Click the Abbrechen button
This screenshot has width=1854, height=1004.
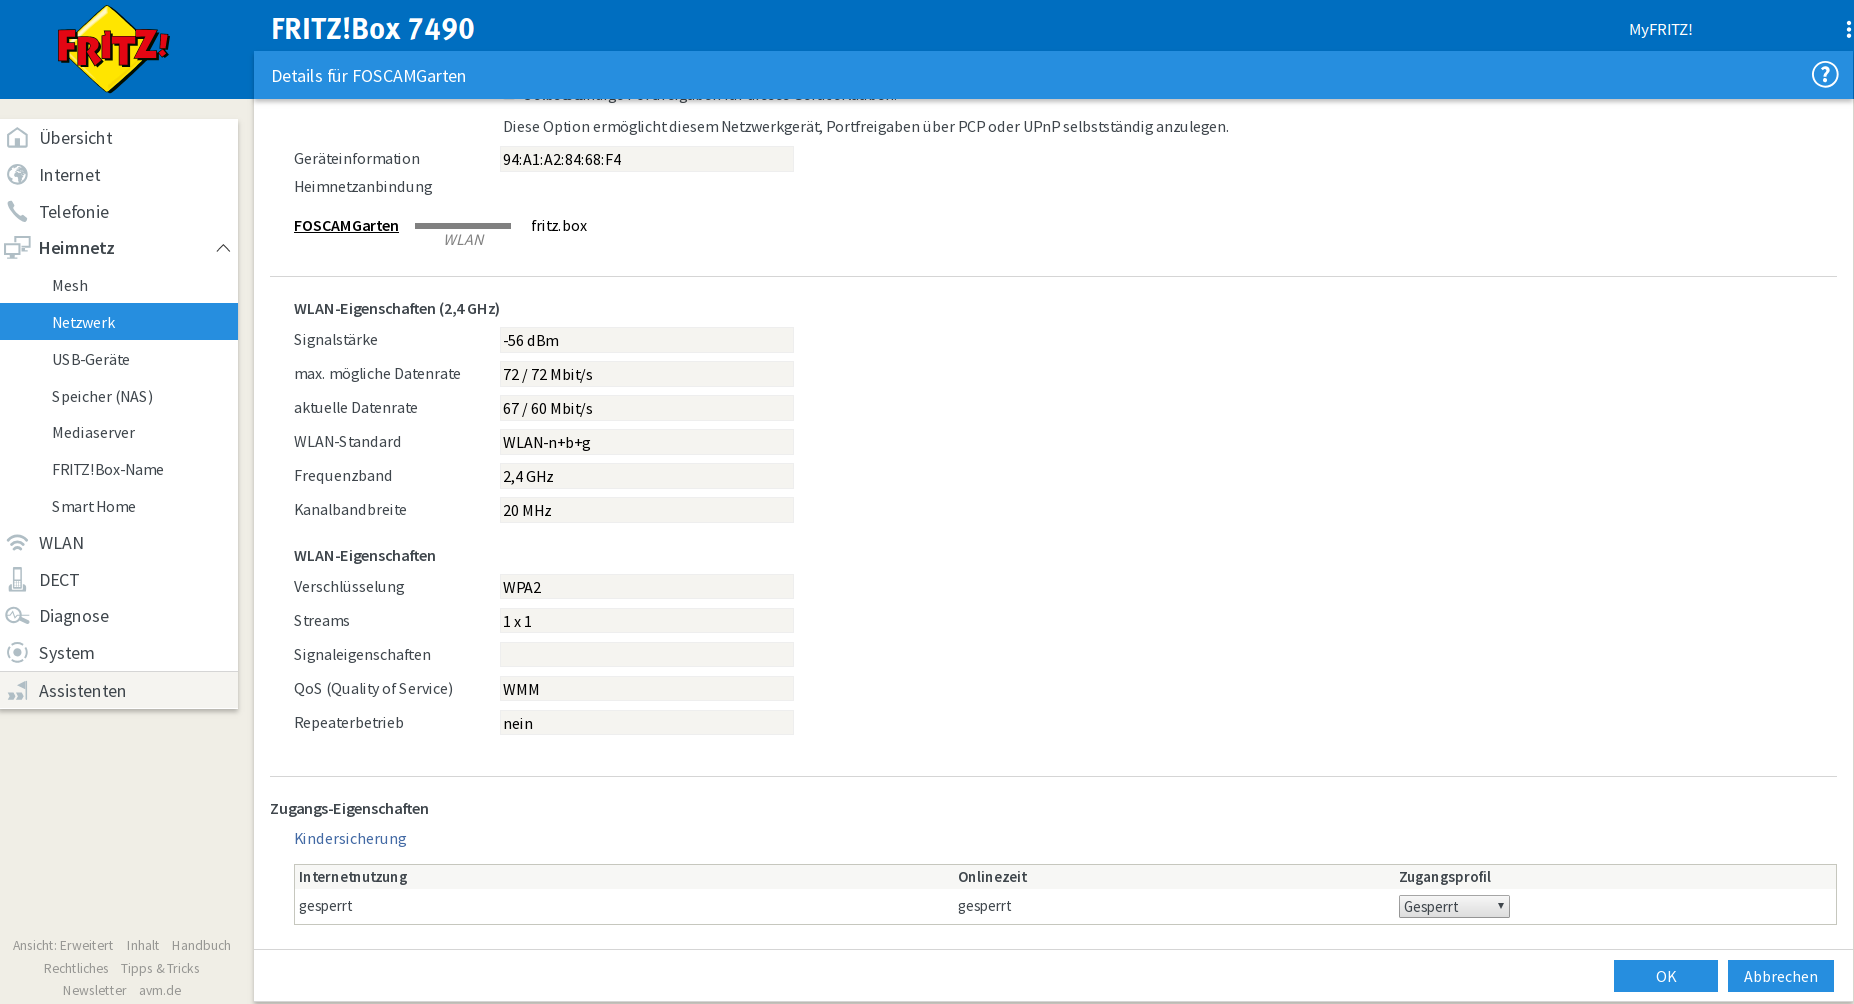coord(1780,976)
